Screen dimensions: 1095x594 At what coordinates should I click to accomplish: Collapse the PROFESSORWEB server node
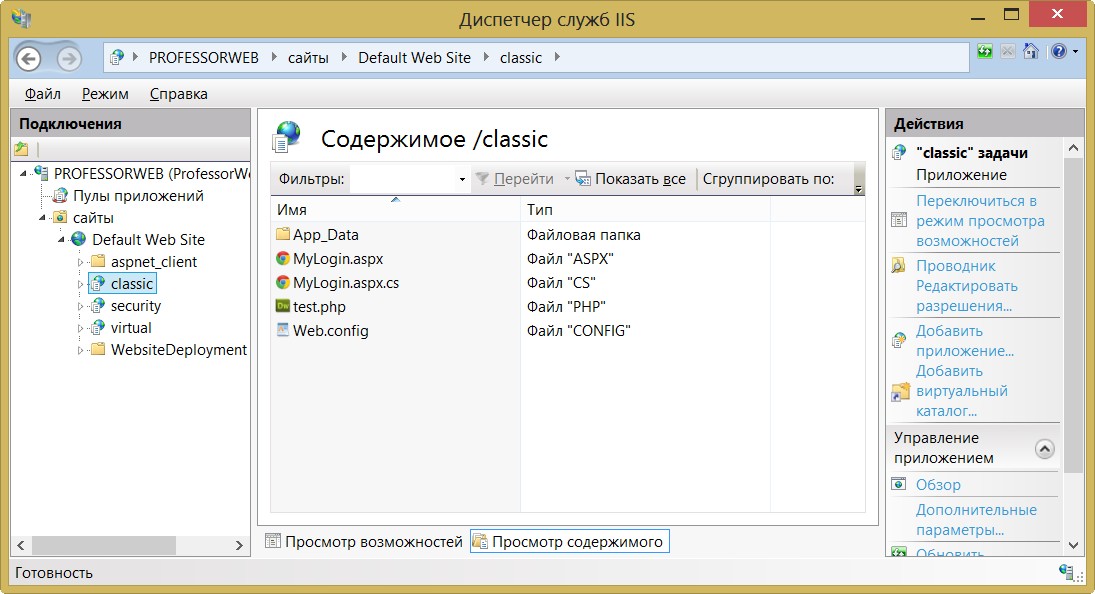tap(24, 174)
